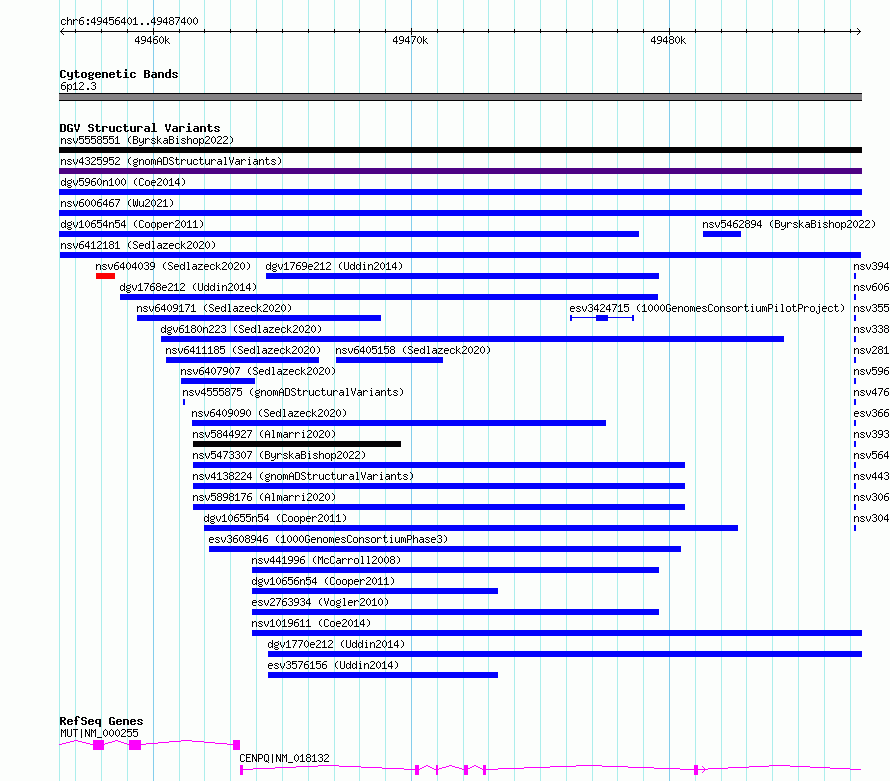Click the first MUT exon block

pyautogui.click(x=99, y=745)
